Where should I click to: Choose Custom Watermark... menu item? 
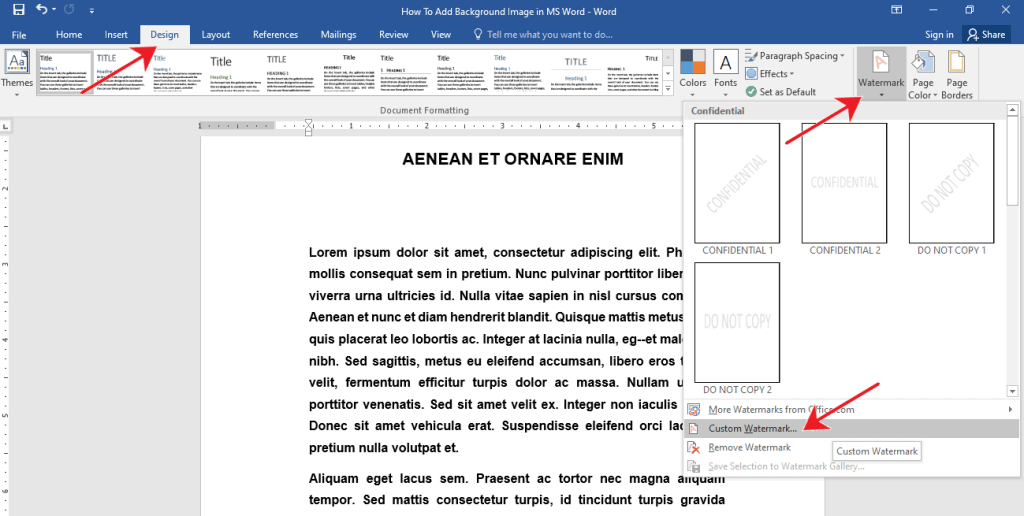click(851, 428)
